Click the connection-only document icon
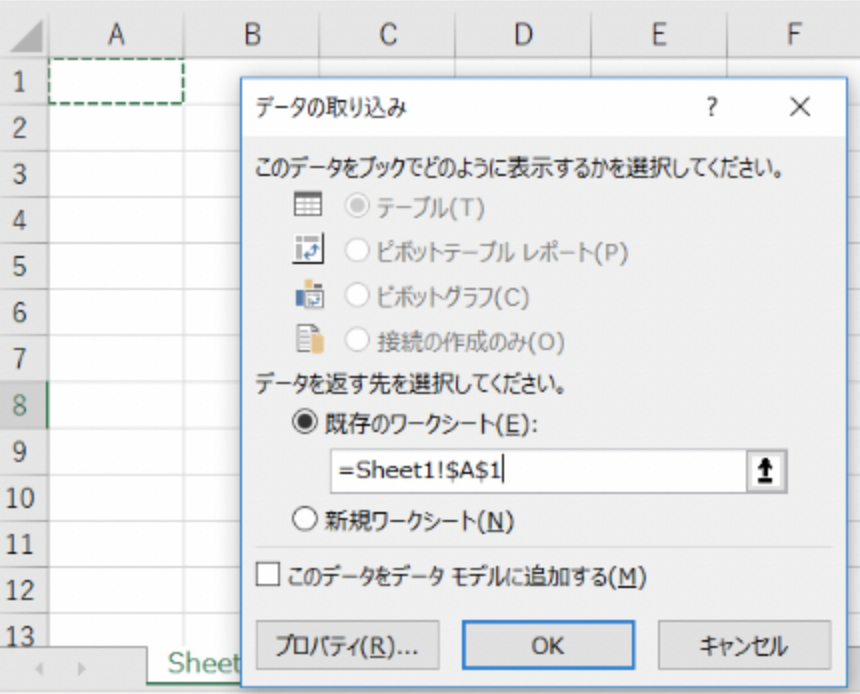This screenshot has height=694, width=860. (x=307, y=340)
